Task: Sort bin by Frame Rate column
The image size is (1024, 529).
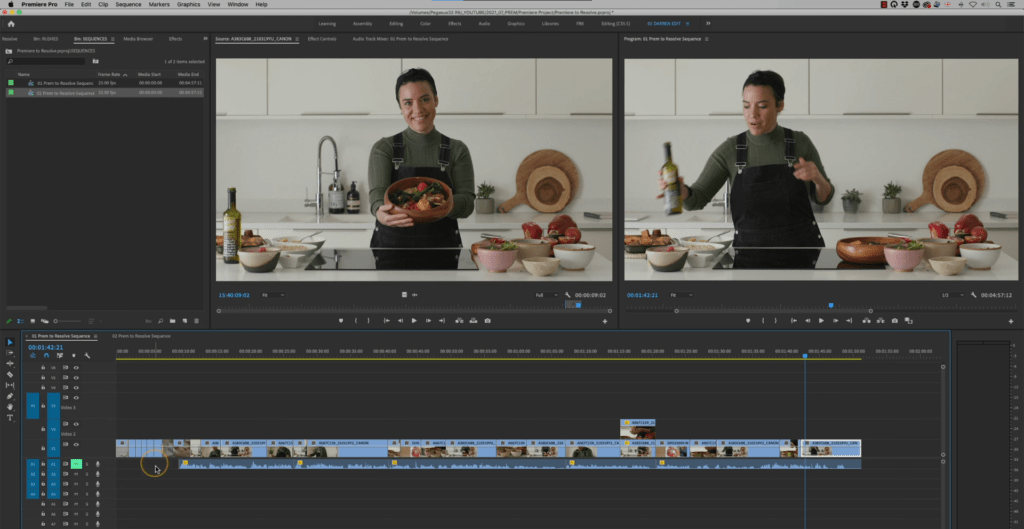Action: pyautogui.click(x=109, y=74)
